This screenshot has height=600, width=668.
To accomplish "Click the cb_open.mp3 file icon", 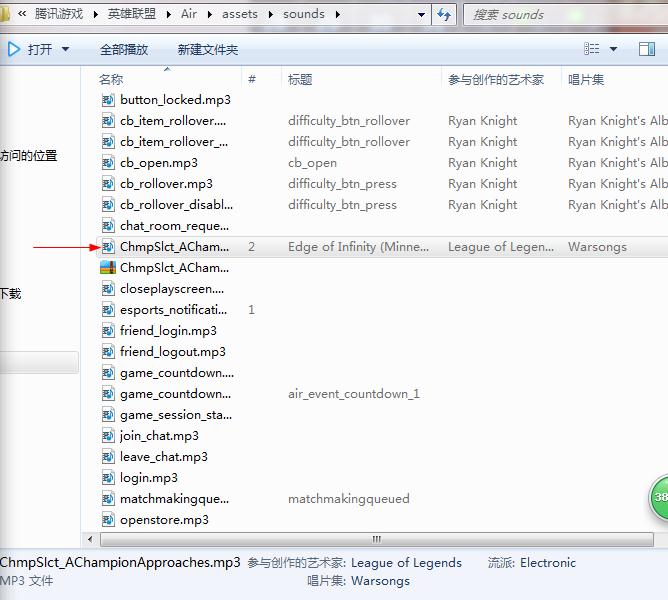I will (x=108, y=163).
